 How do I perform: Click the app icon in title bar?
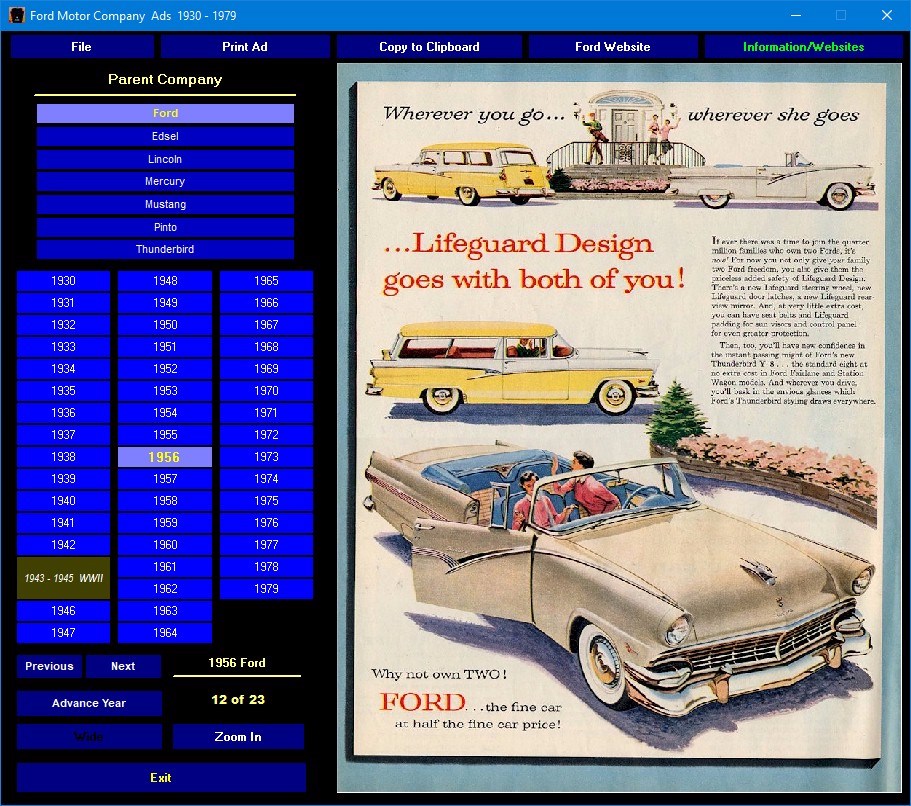pyautogui.click(x=16, y=15)
